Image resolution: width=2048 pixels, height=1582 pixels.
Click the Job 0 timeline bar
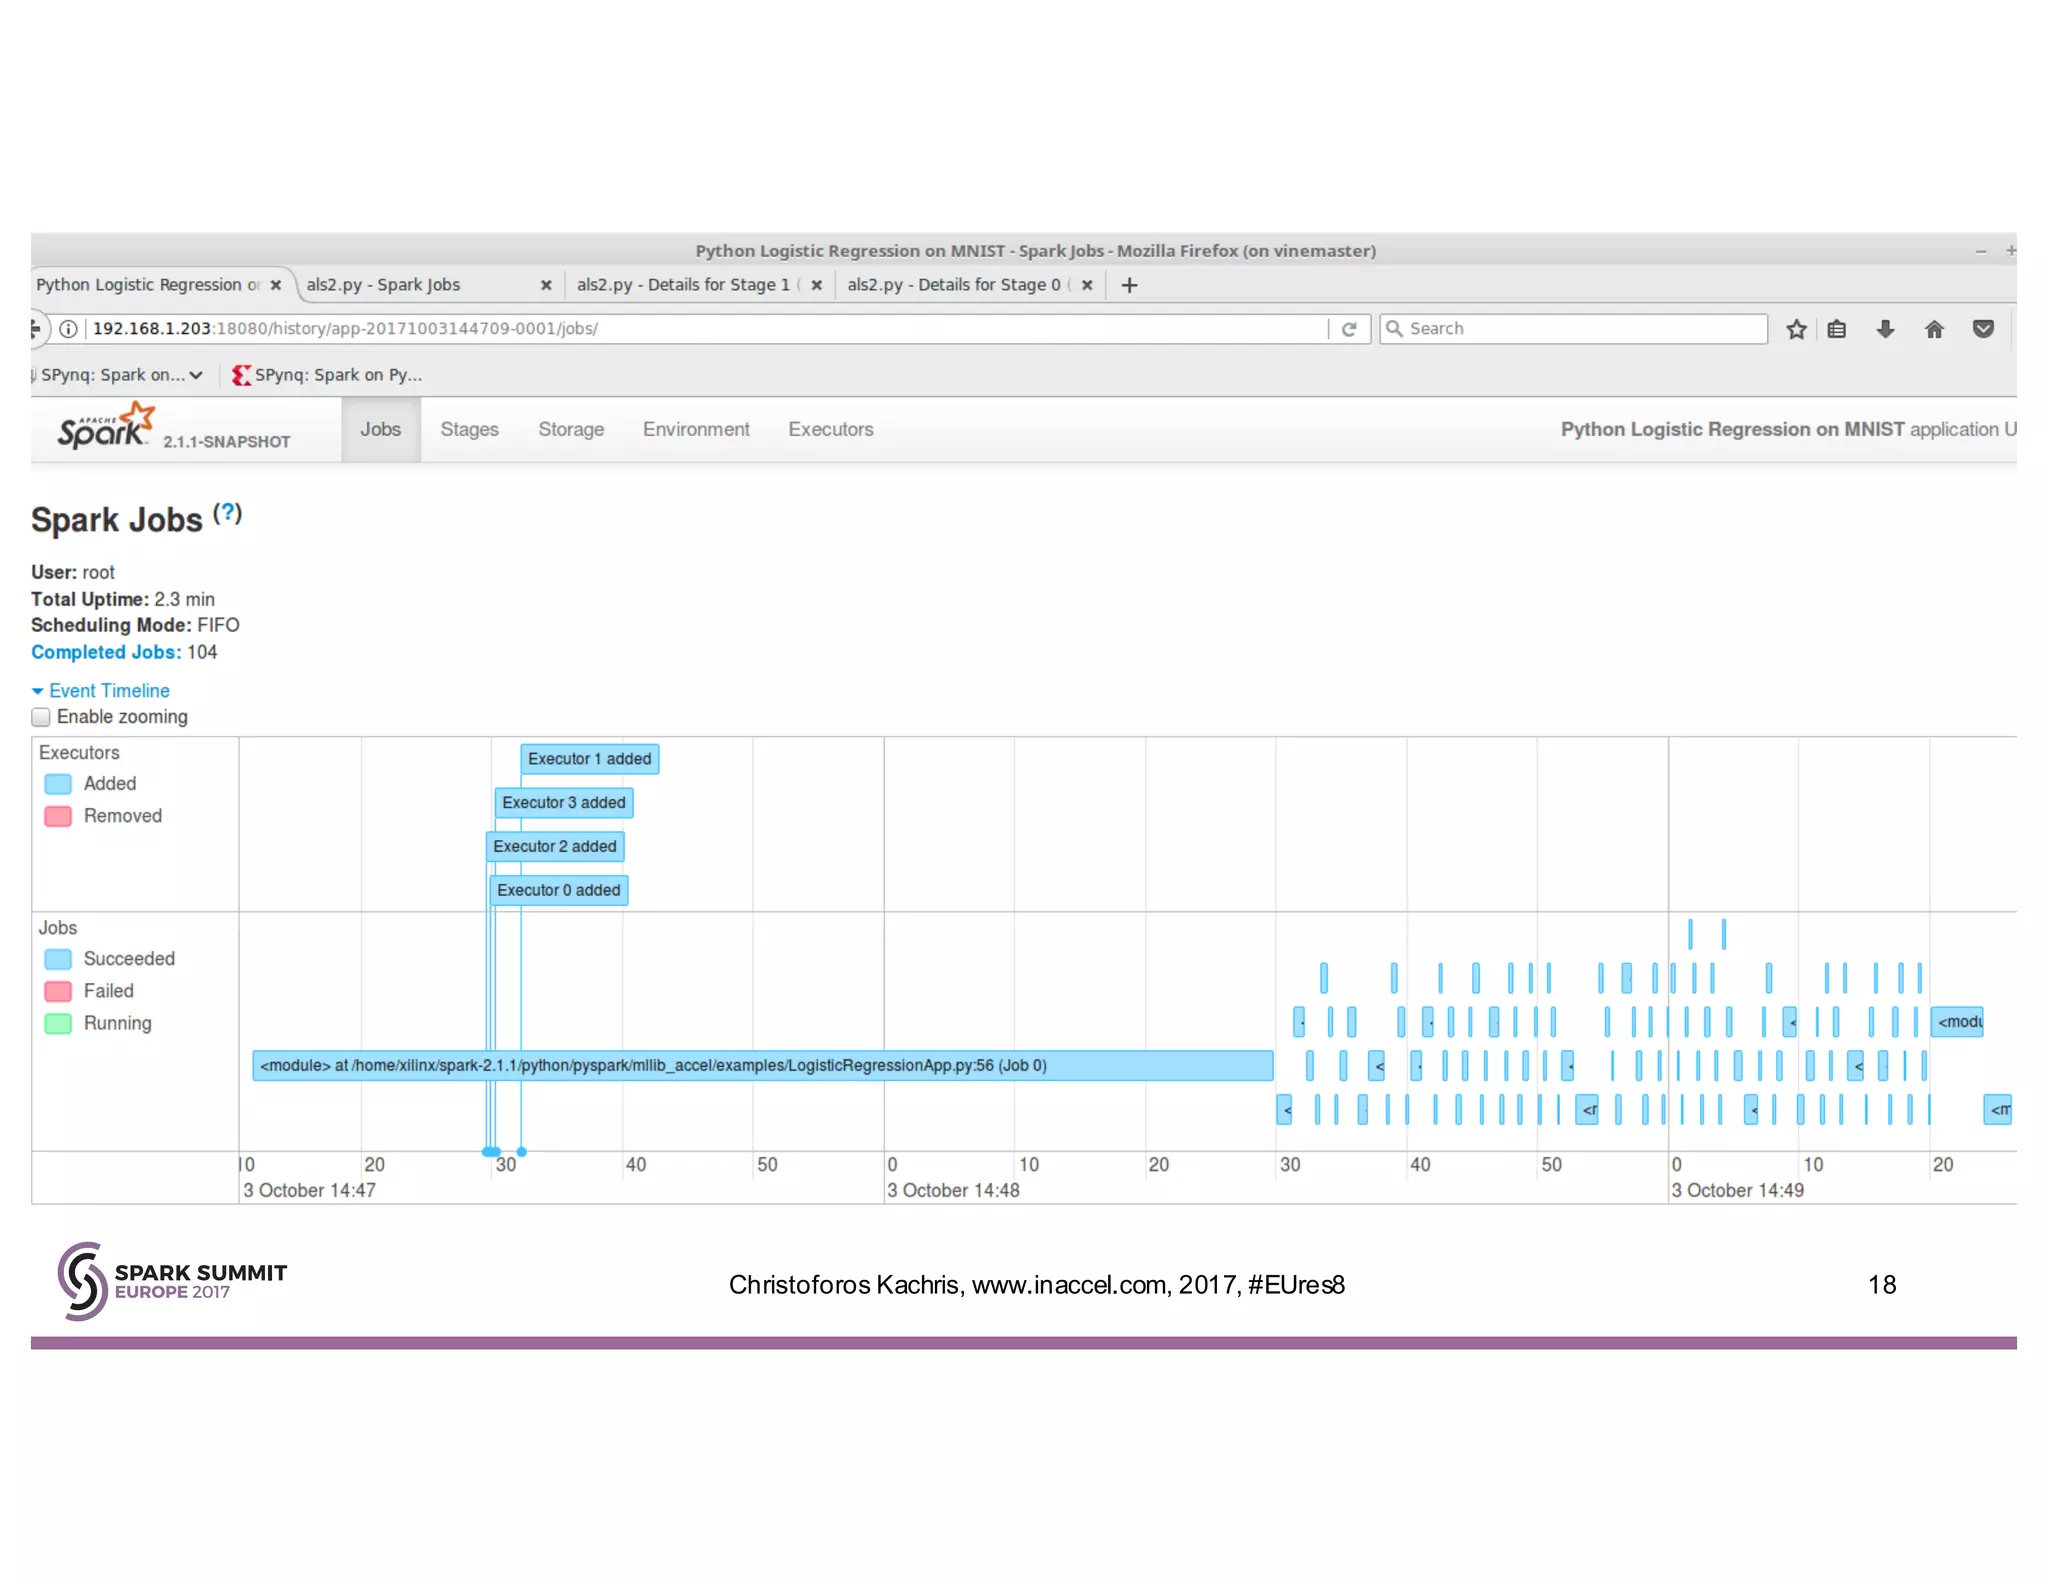(762, 1065)
